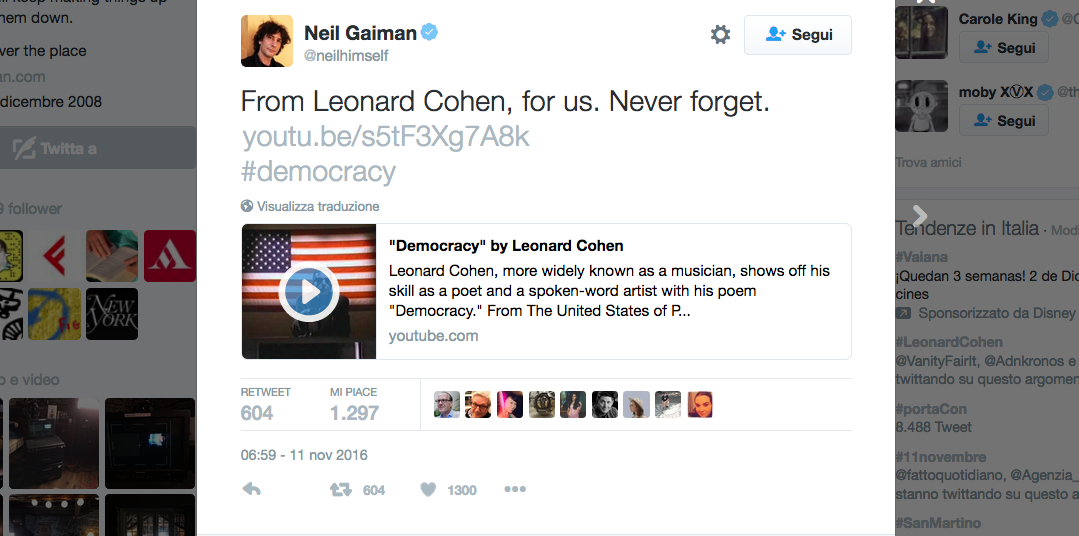The height and width of the screenshot is (536, 1079).
Task: Open the #LeonardCohen trend
Action: [949, 342]
